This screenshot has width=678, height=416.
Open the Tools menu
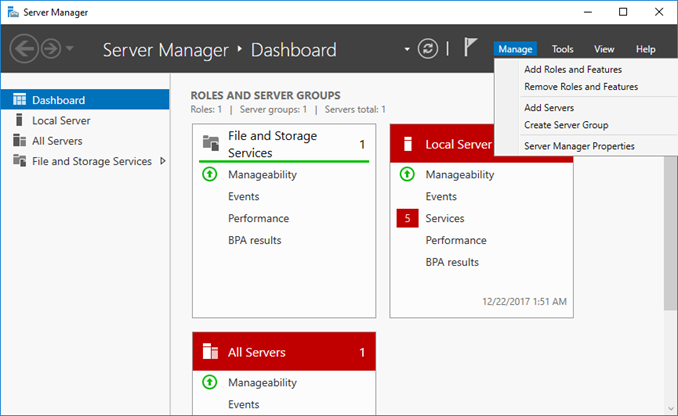pos(562,49)
